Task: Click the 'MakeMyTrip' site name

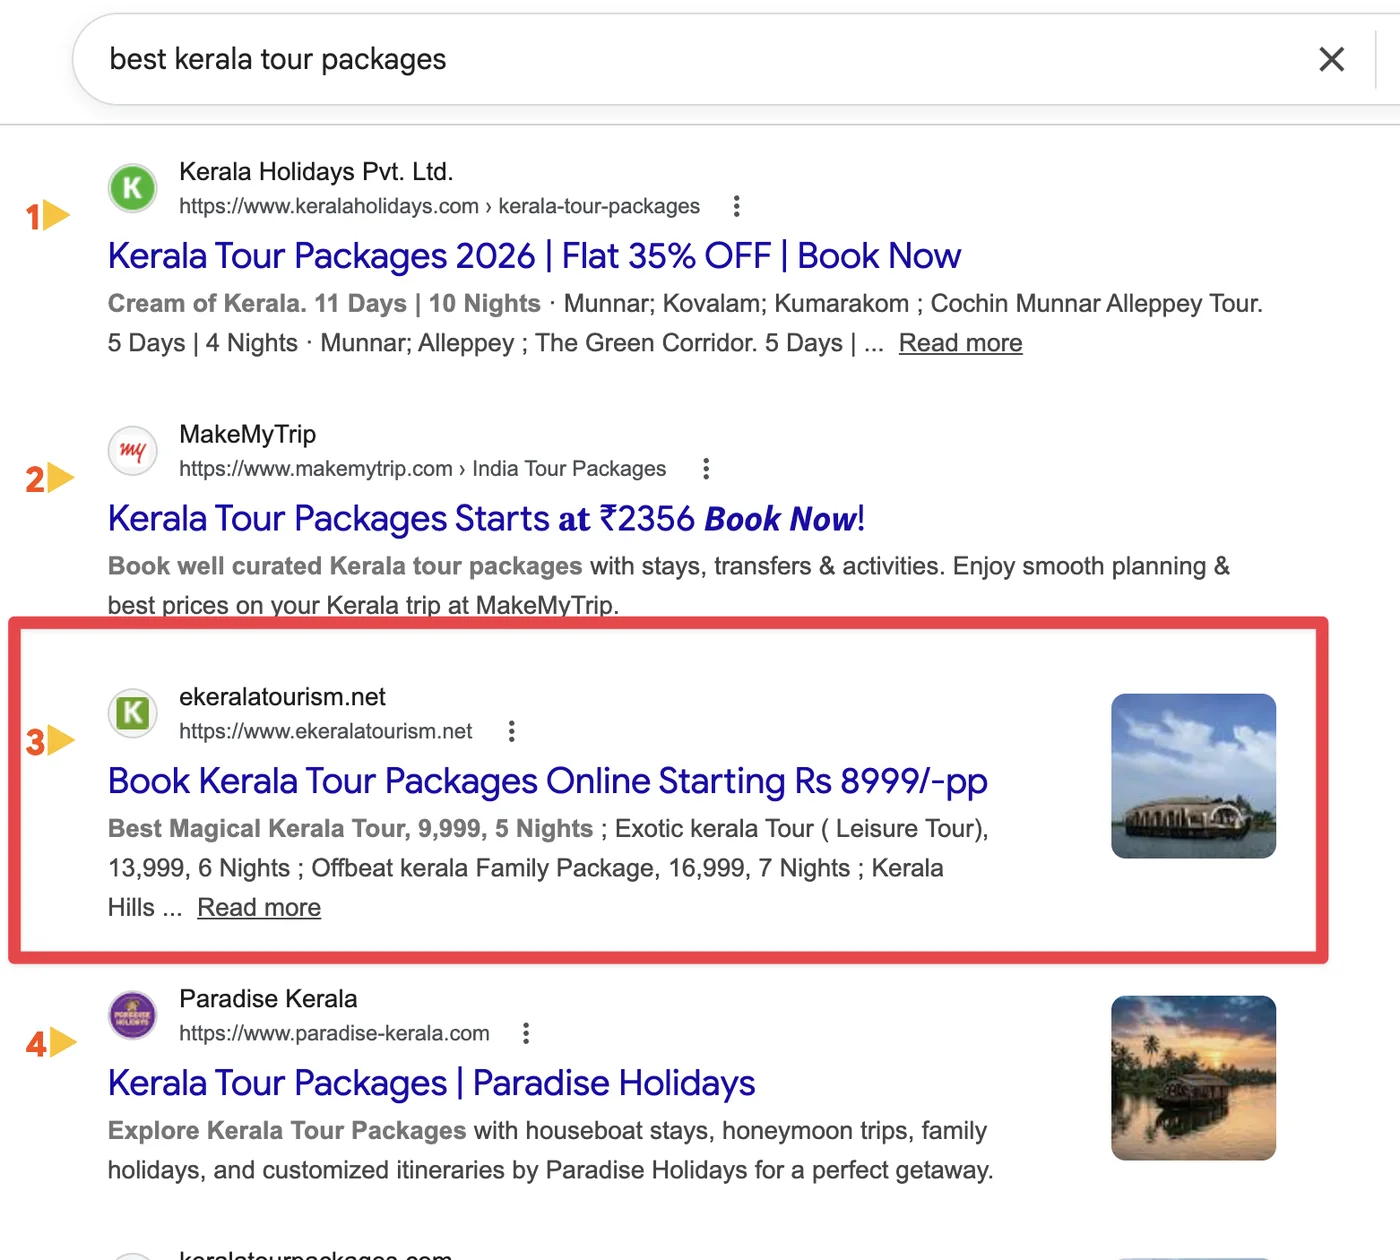Action: point(247,434)
